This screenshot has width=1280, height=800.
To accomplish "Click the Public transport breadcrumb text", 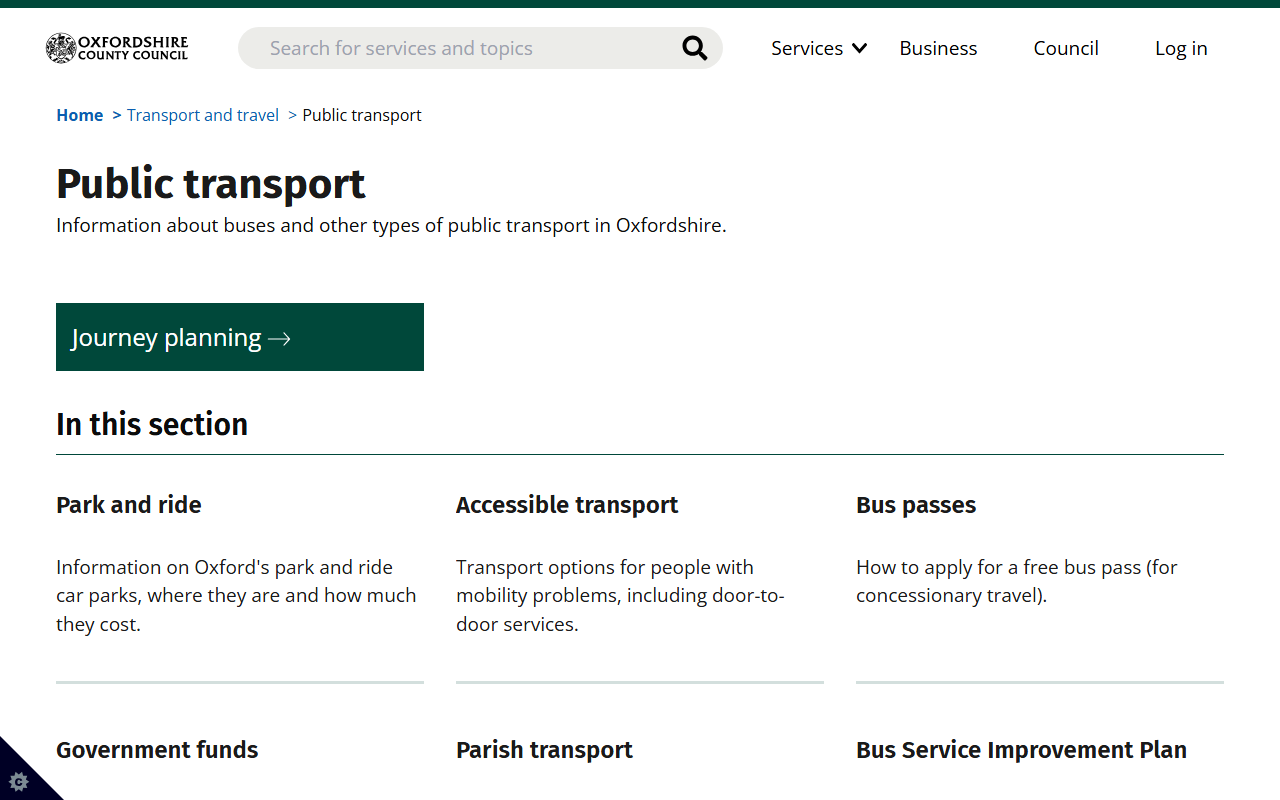I will (362, 115).
